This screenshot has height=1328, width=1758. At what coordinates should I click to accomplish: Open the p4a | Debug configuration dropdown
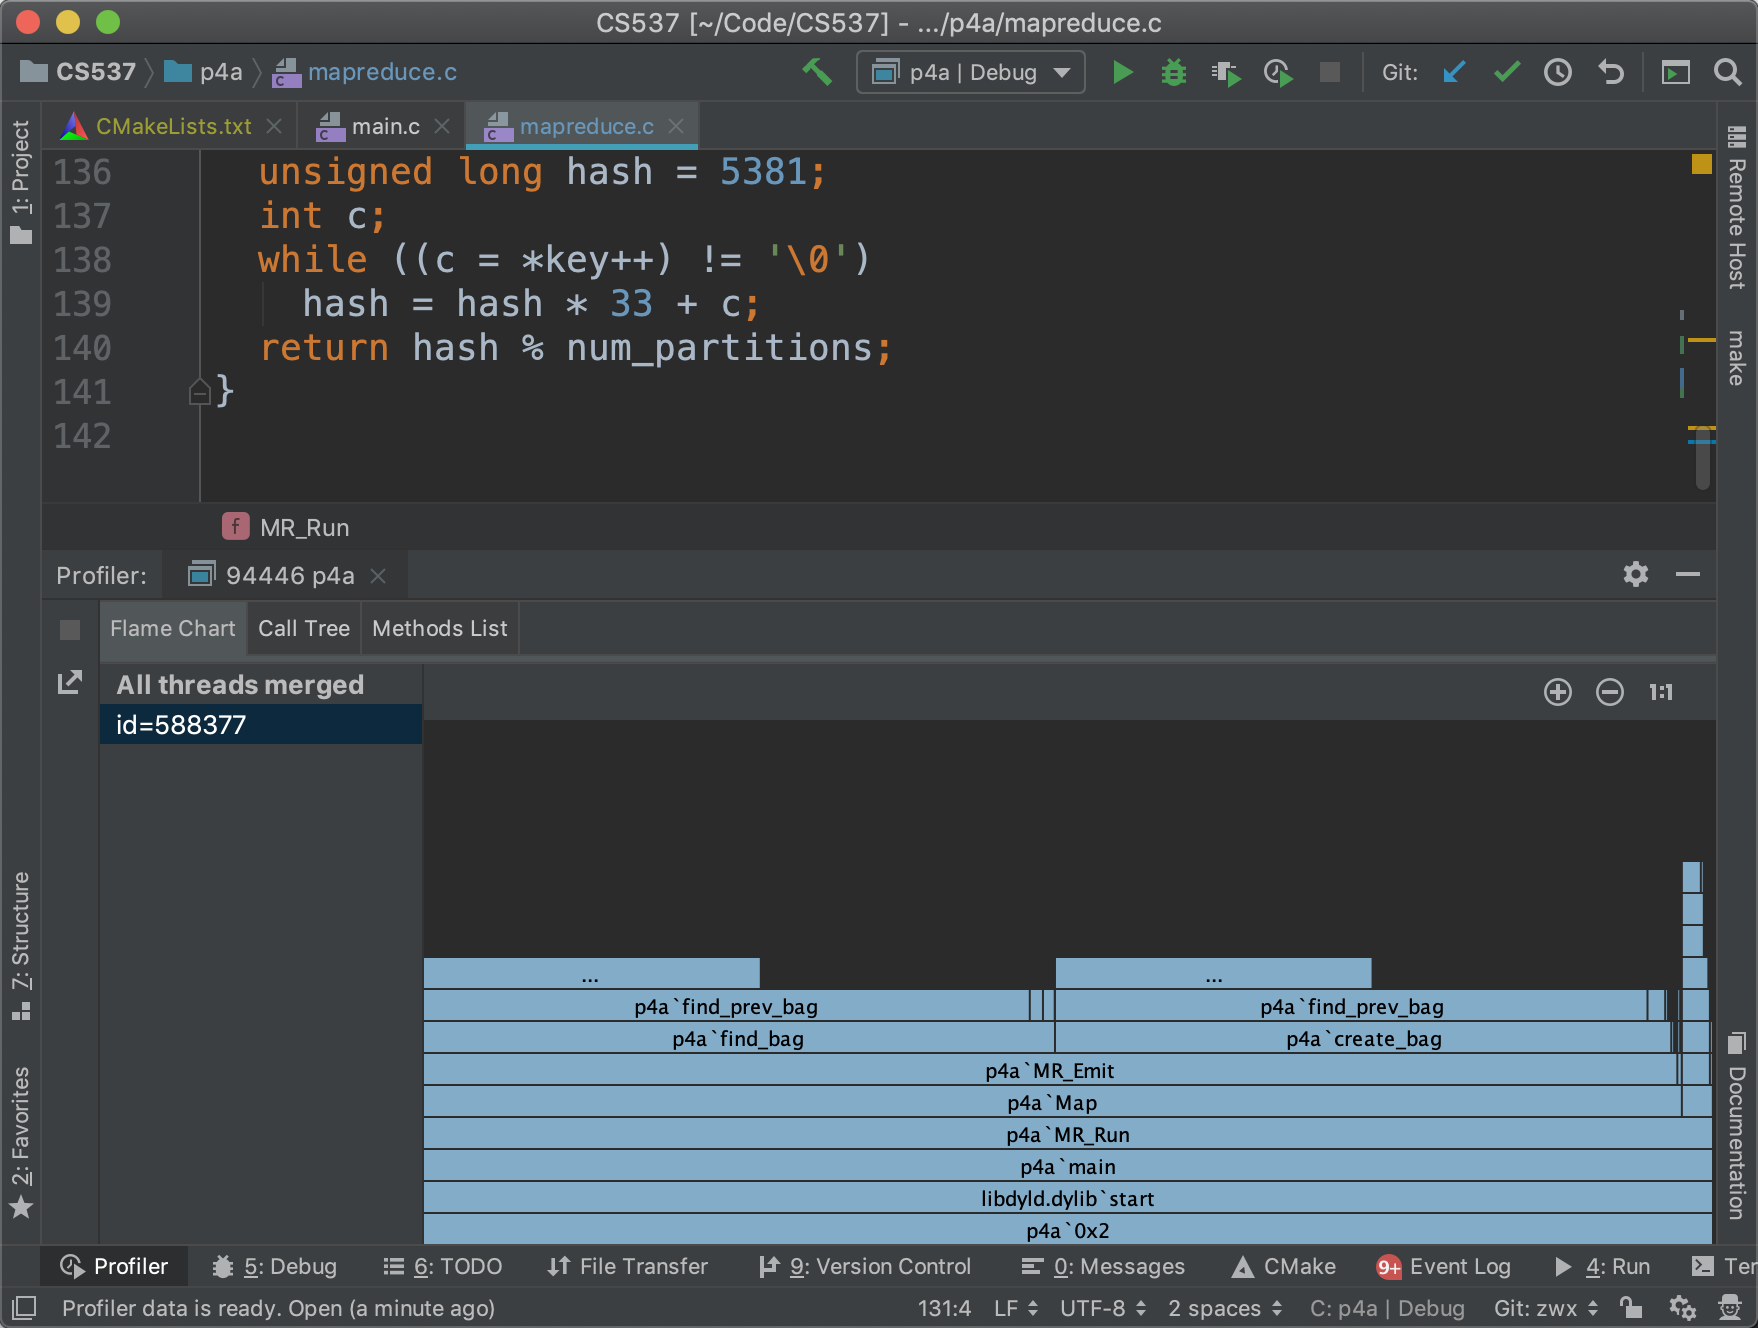tap(970, 72)
